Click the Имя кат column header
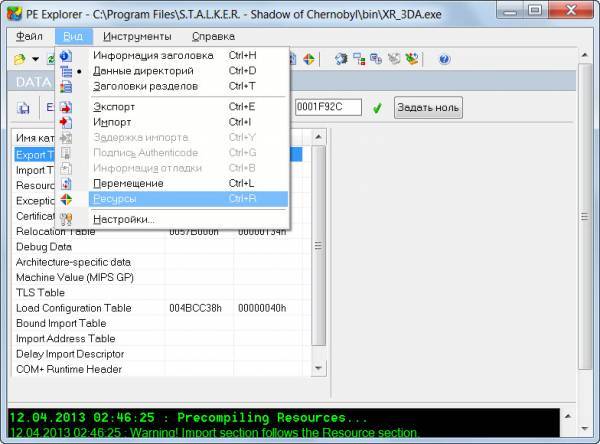Image resolution: width=600 pixels, height=444 pixels. 34,137
